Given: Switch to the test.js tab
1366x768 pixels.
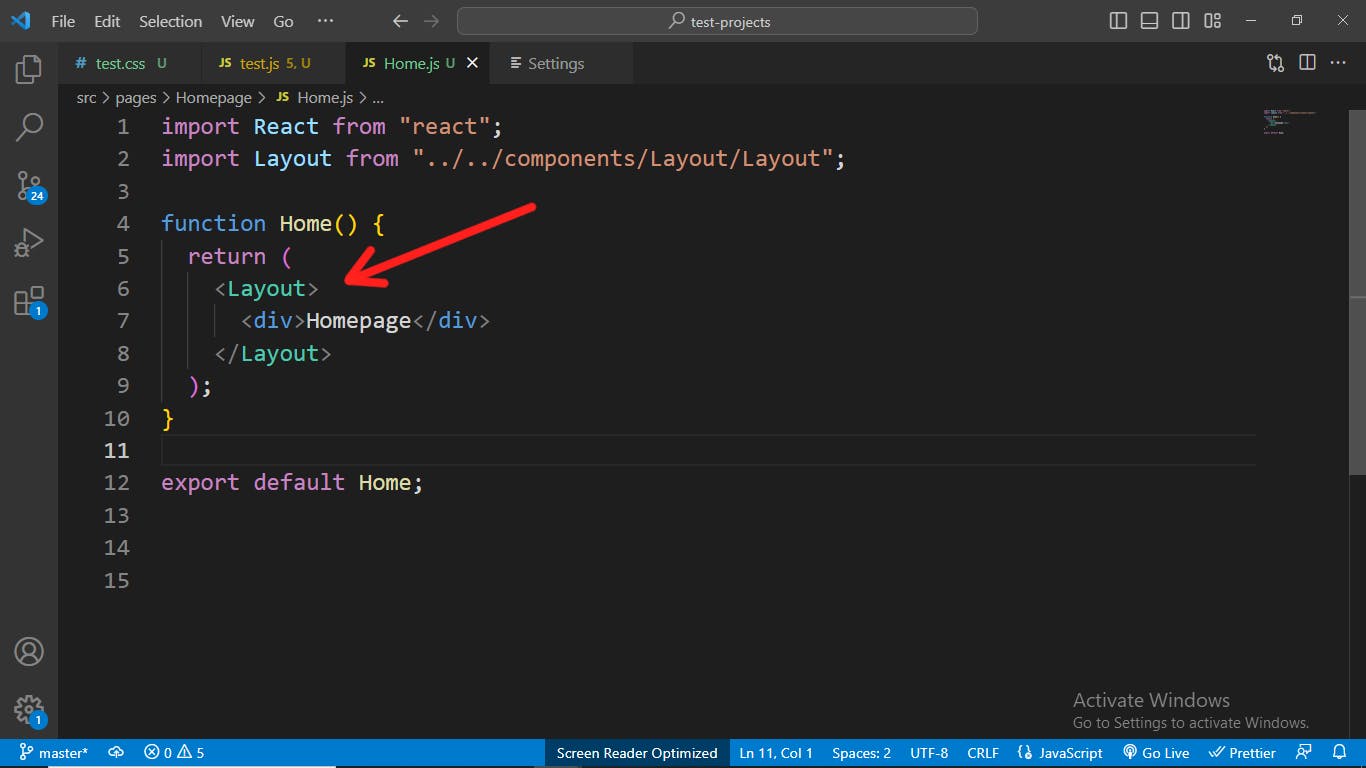Looking at the screenshot, I should (x=273, y=63).
